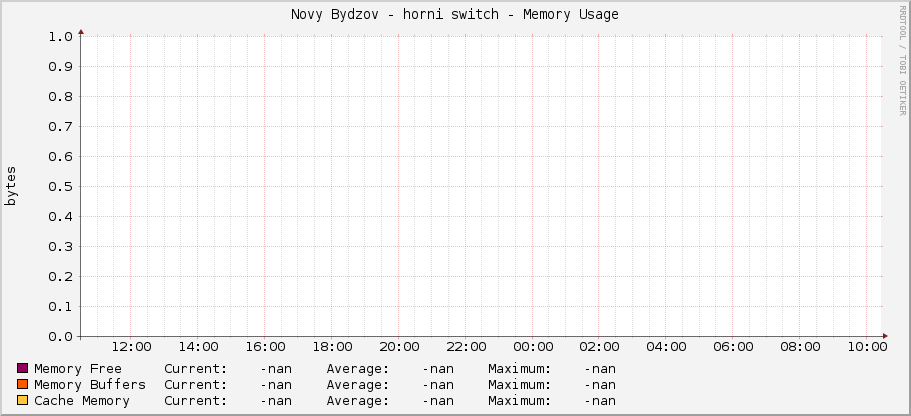Image resolution: width=911 pixels, height=416 pixels.
Task: Click 'Average:' label in Memory Free row
Action: click(x=358, y=369)
